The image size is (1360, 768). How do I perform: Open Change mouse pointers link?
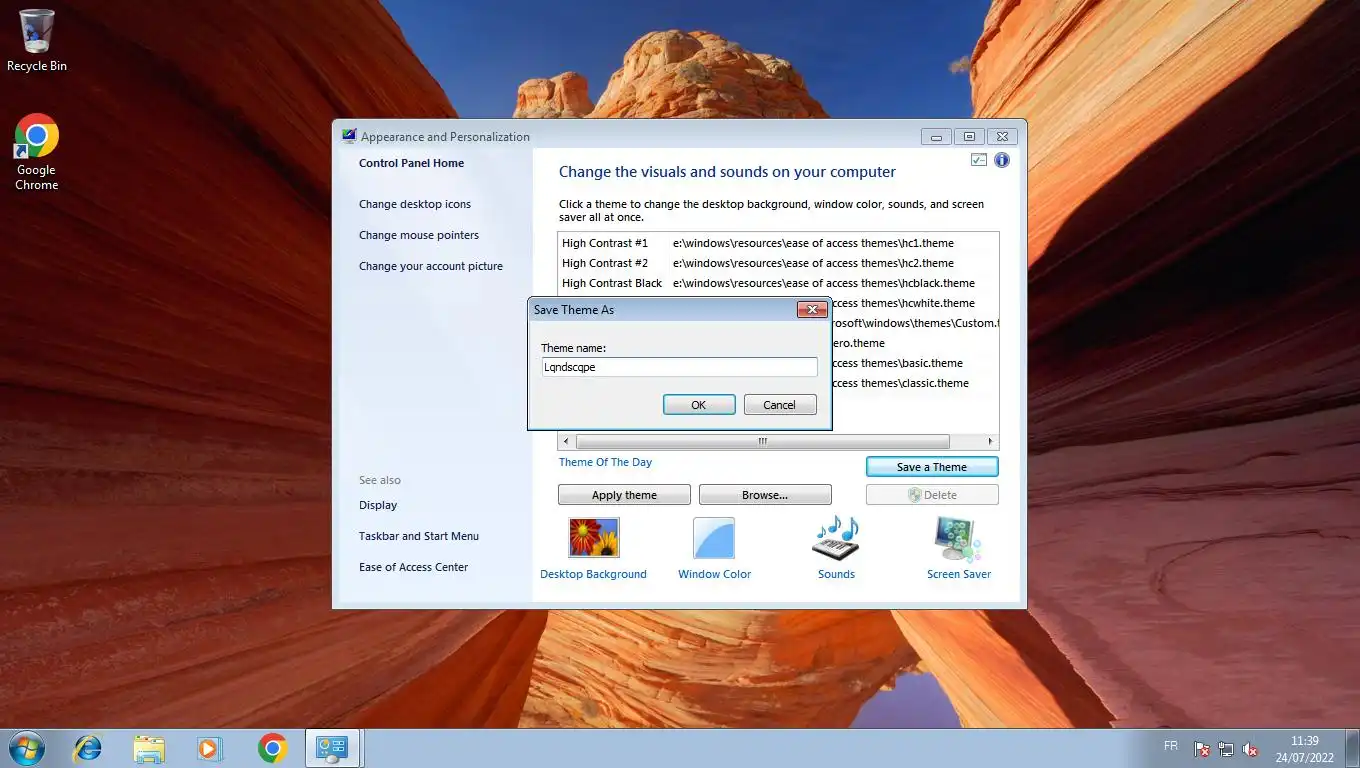pos(419,235)
